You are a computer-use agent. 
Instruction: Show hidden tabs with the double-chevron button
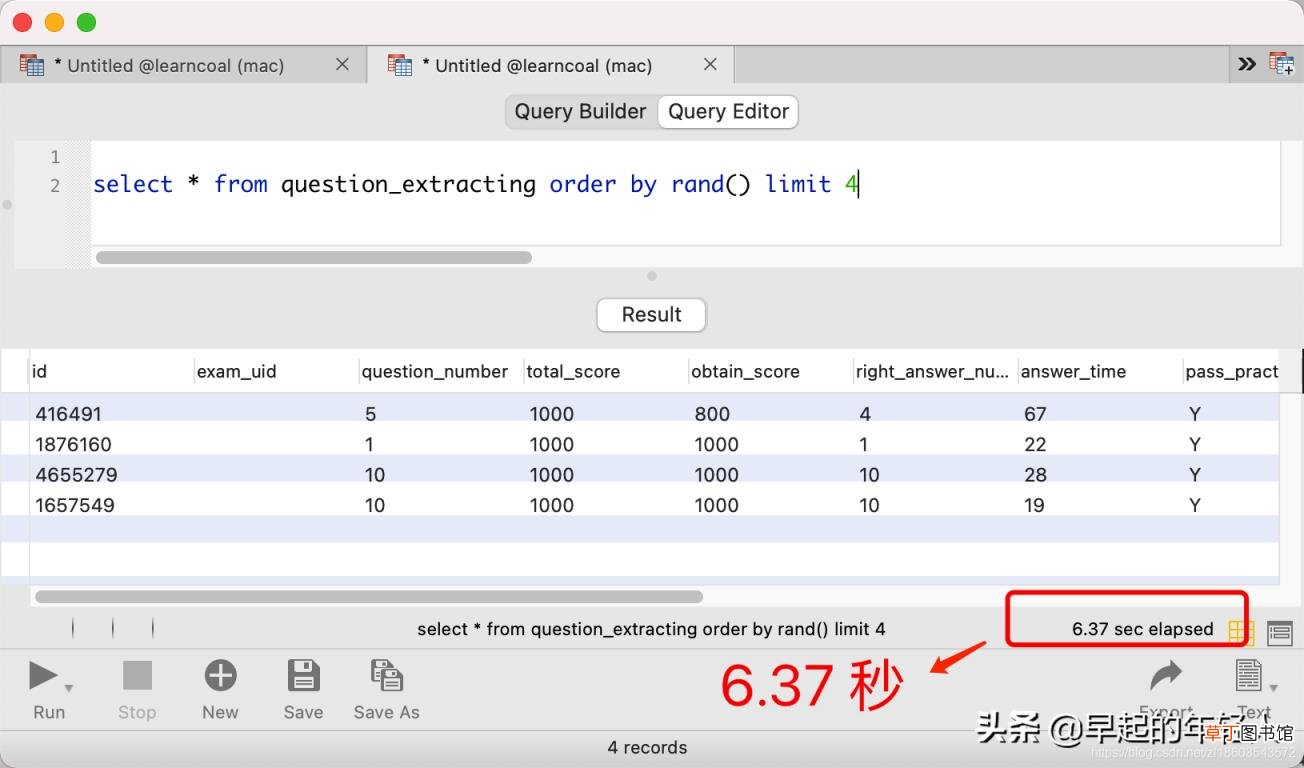click(1246, 64)
